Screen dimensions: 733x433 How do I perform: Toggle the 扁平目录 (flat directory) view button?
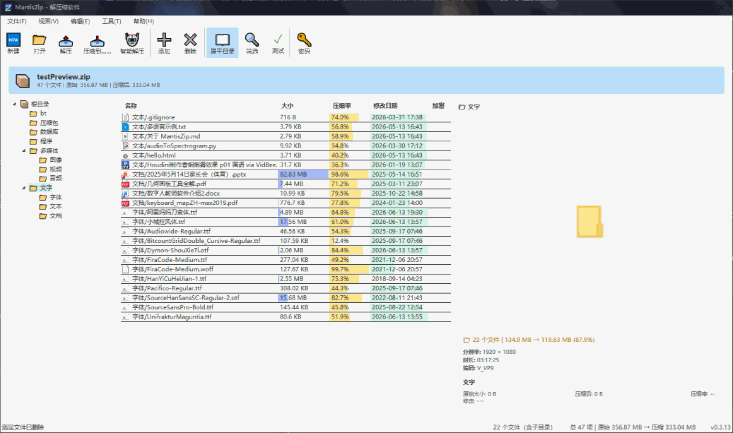(222, 43)
